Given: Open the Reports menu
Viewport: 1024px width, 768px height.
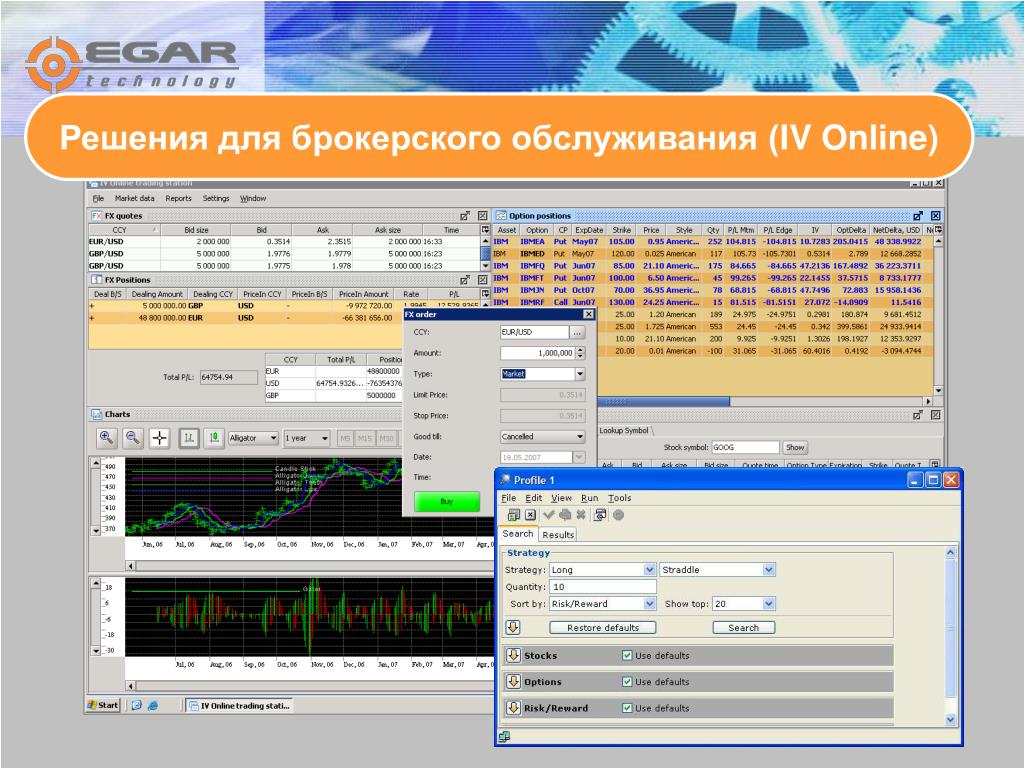Looking at the screenshot, I should pyautogui.click(x=178, y=198).
